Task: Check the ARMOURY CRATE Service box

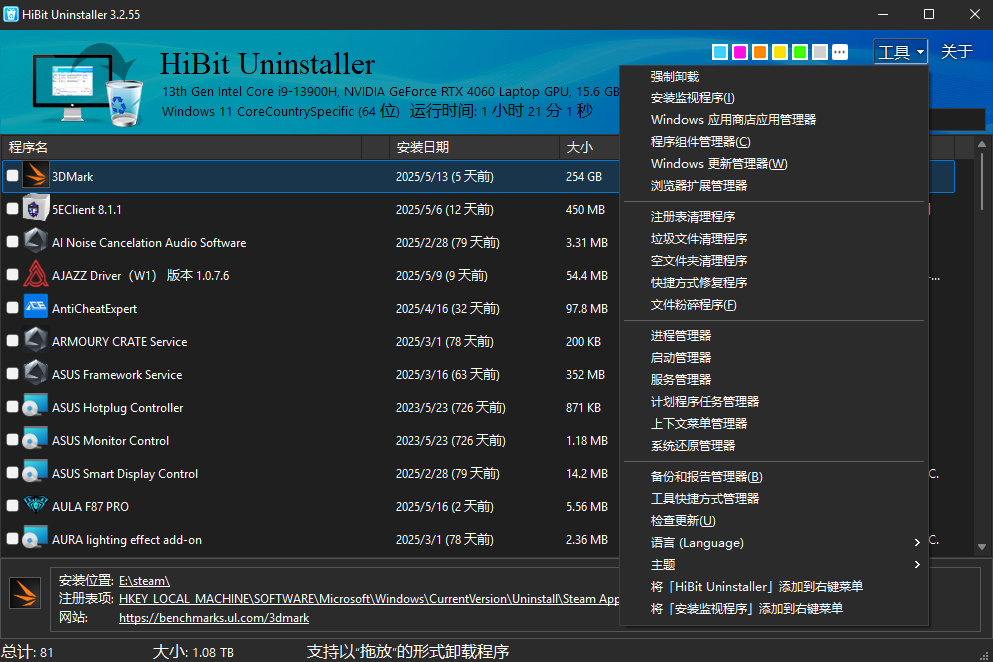Action: (12, 340)
